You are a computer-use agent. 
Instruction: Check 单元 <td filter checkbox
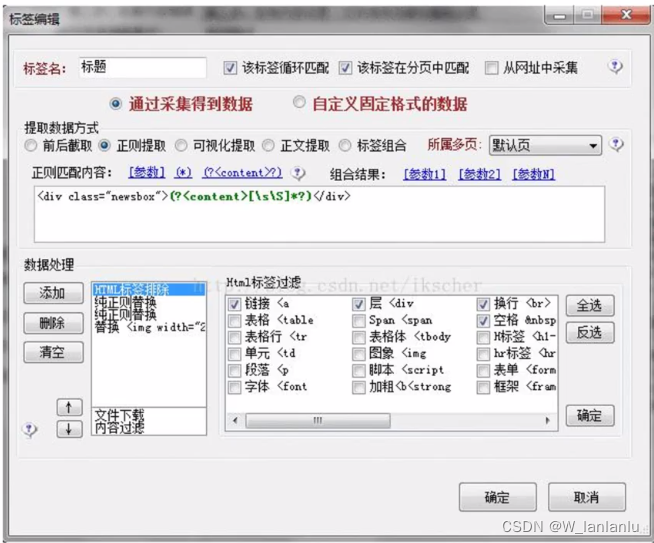coord(234,354)
